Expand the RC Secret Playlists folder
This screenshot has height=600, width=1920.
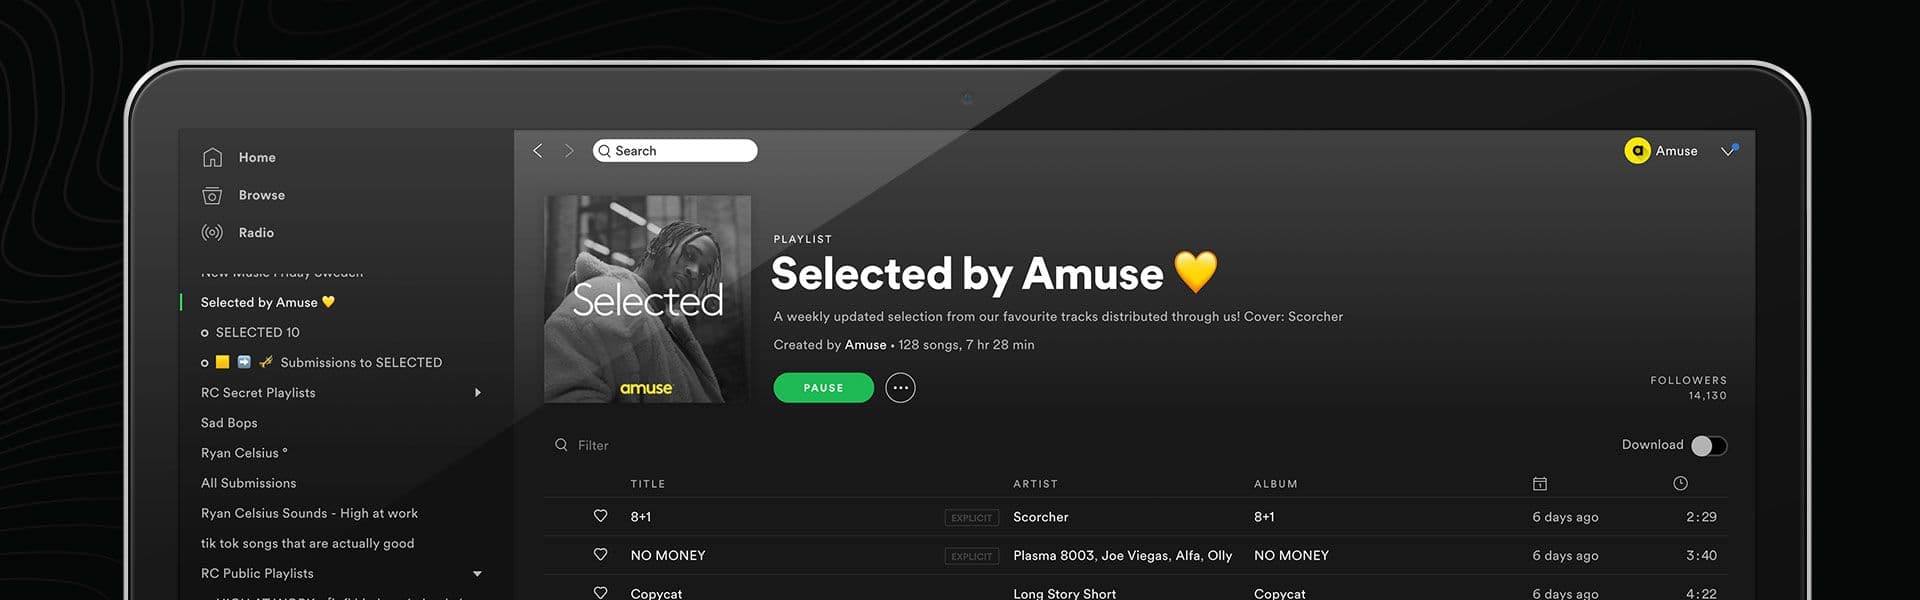pos(478,393)
